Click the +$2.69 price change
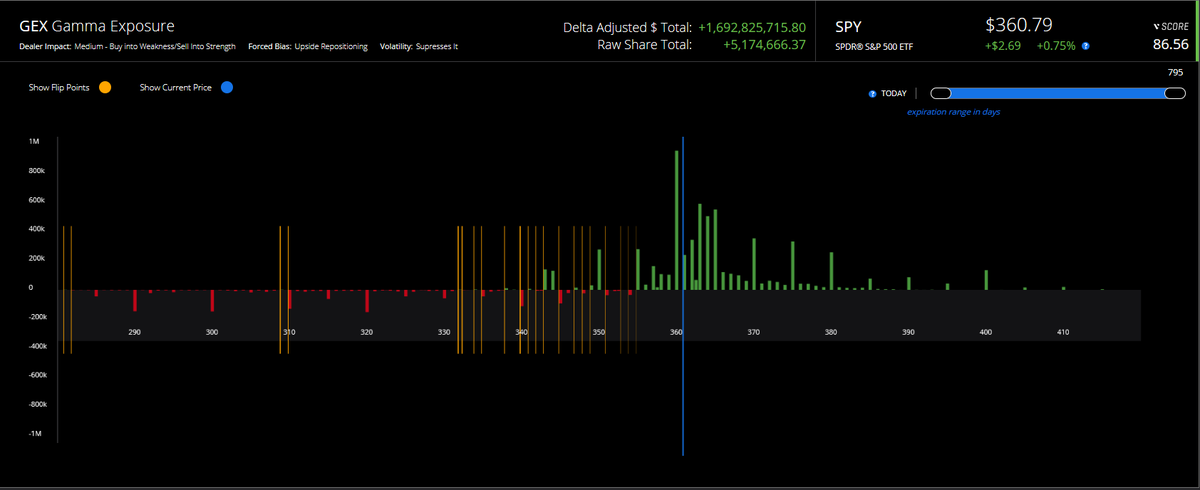 point(1002,46)
